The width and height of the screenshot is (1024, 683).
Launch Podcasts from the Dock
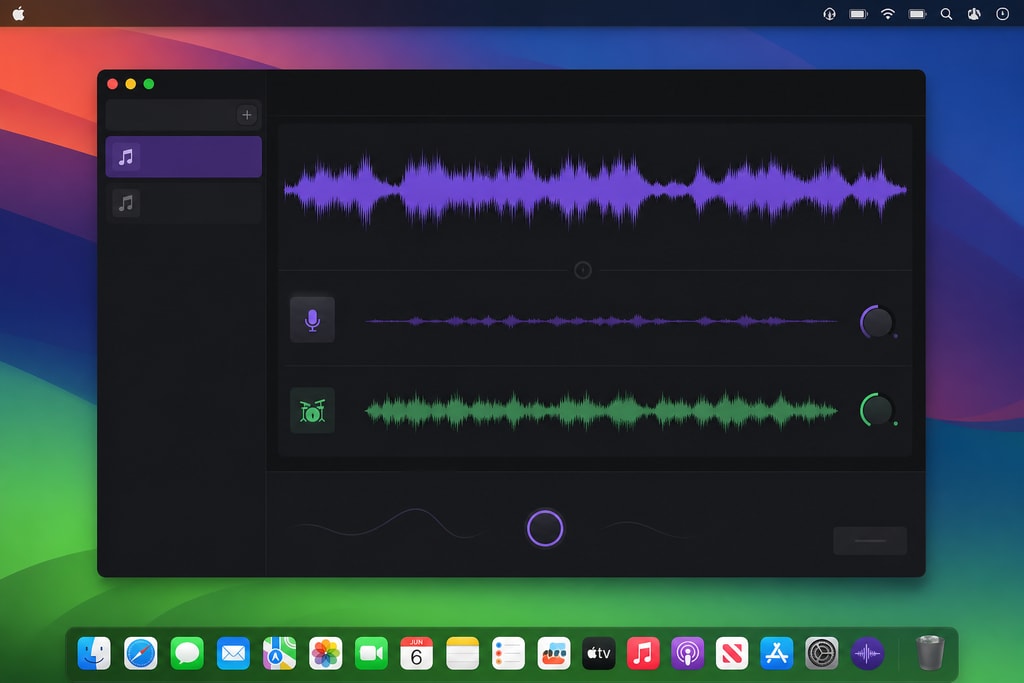[688, 653]
